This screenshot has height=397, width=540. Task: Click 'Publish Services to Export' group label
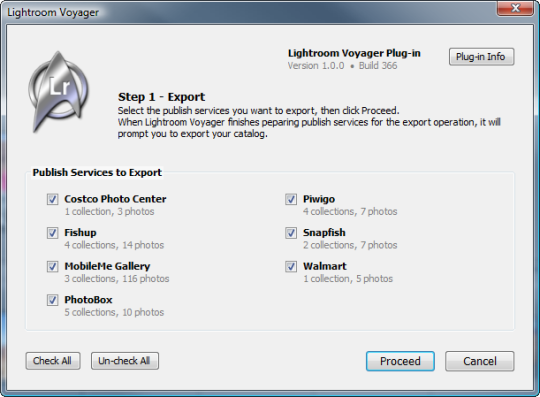tap(97, 172)
